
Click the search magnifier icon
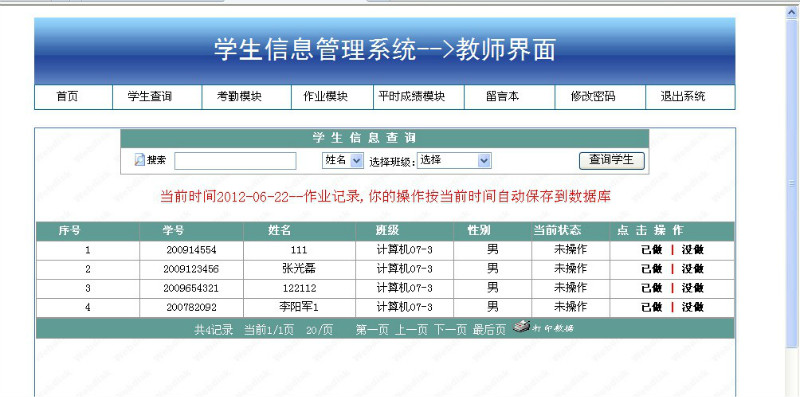point(139,160)
